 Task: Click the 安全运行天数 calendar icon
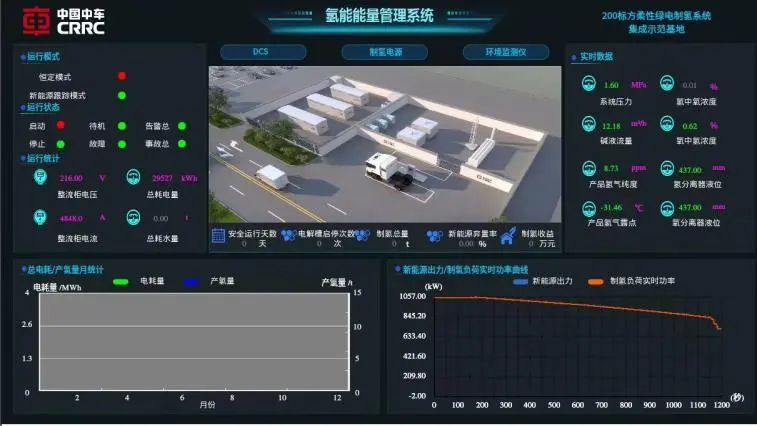coord(218,236)
